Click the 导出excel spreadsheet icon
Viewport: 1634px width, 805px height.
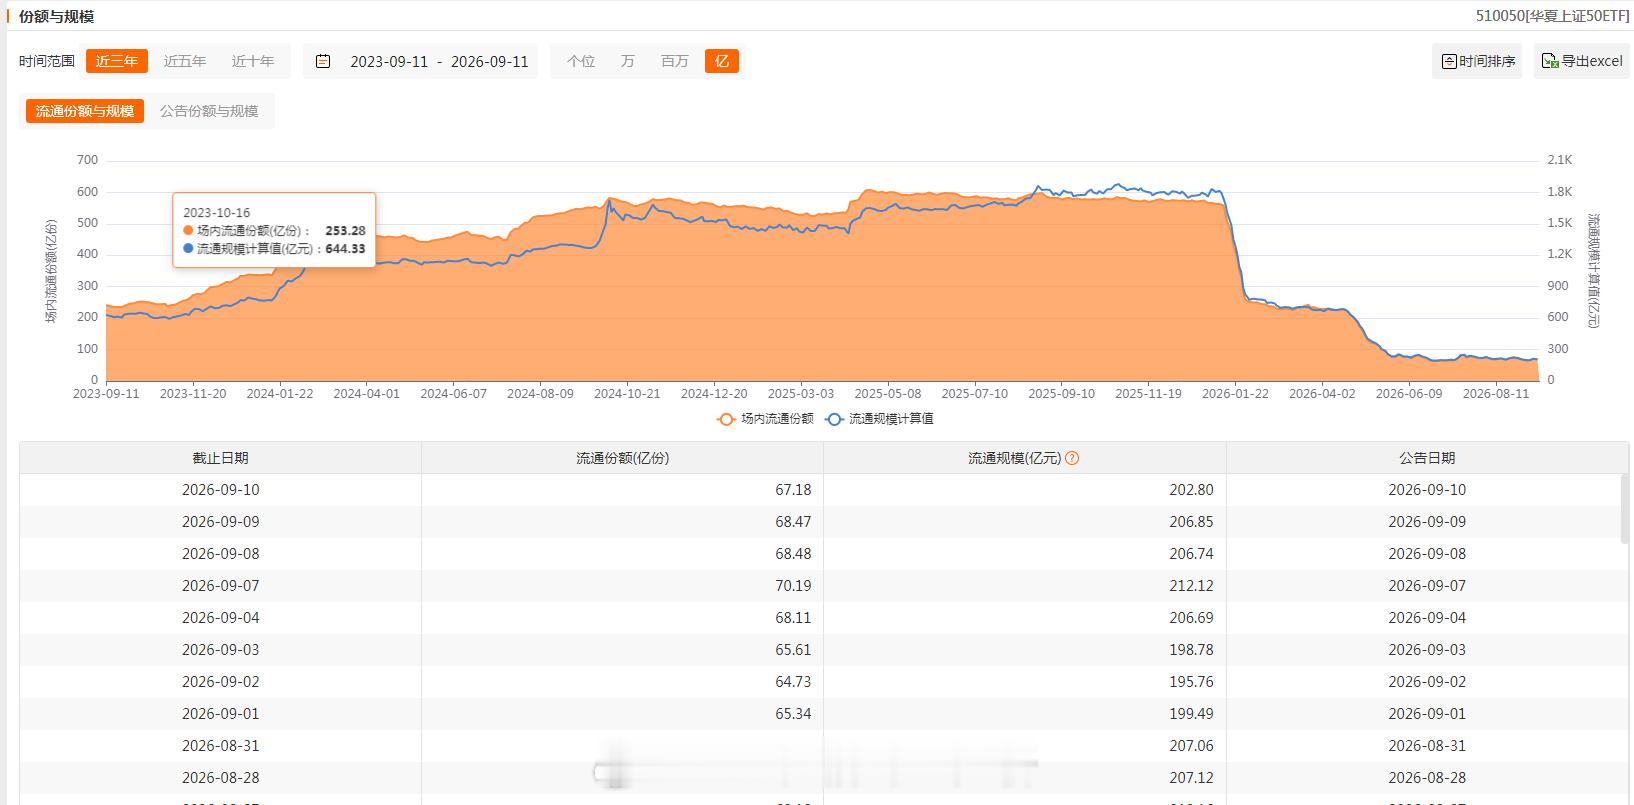pos(1550,61)
